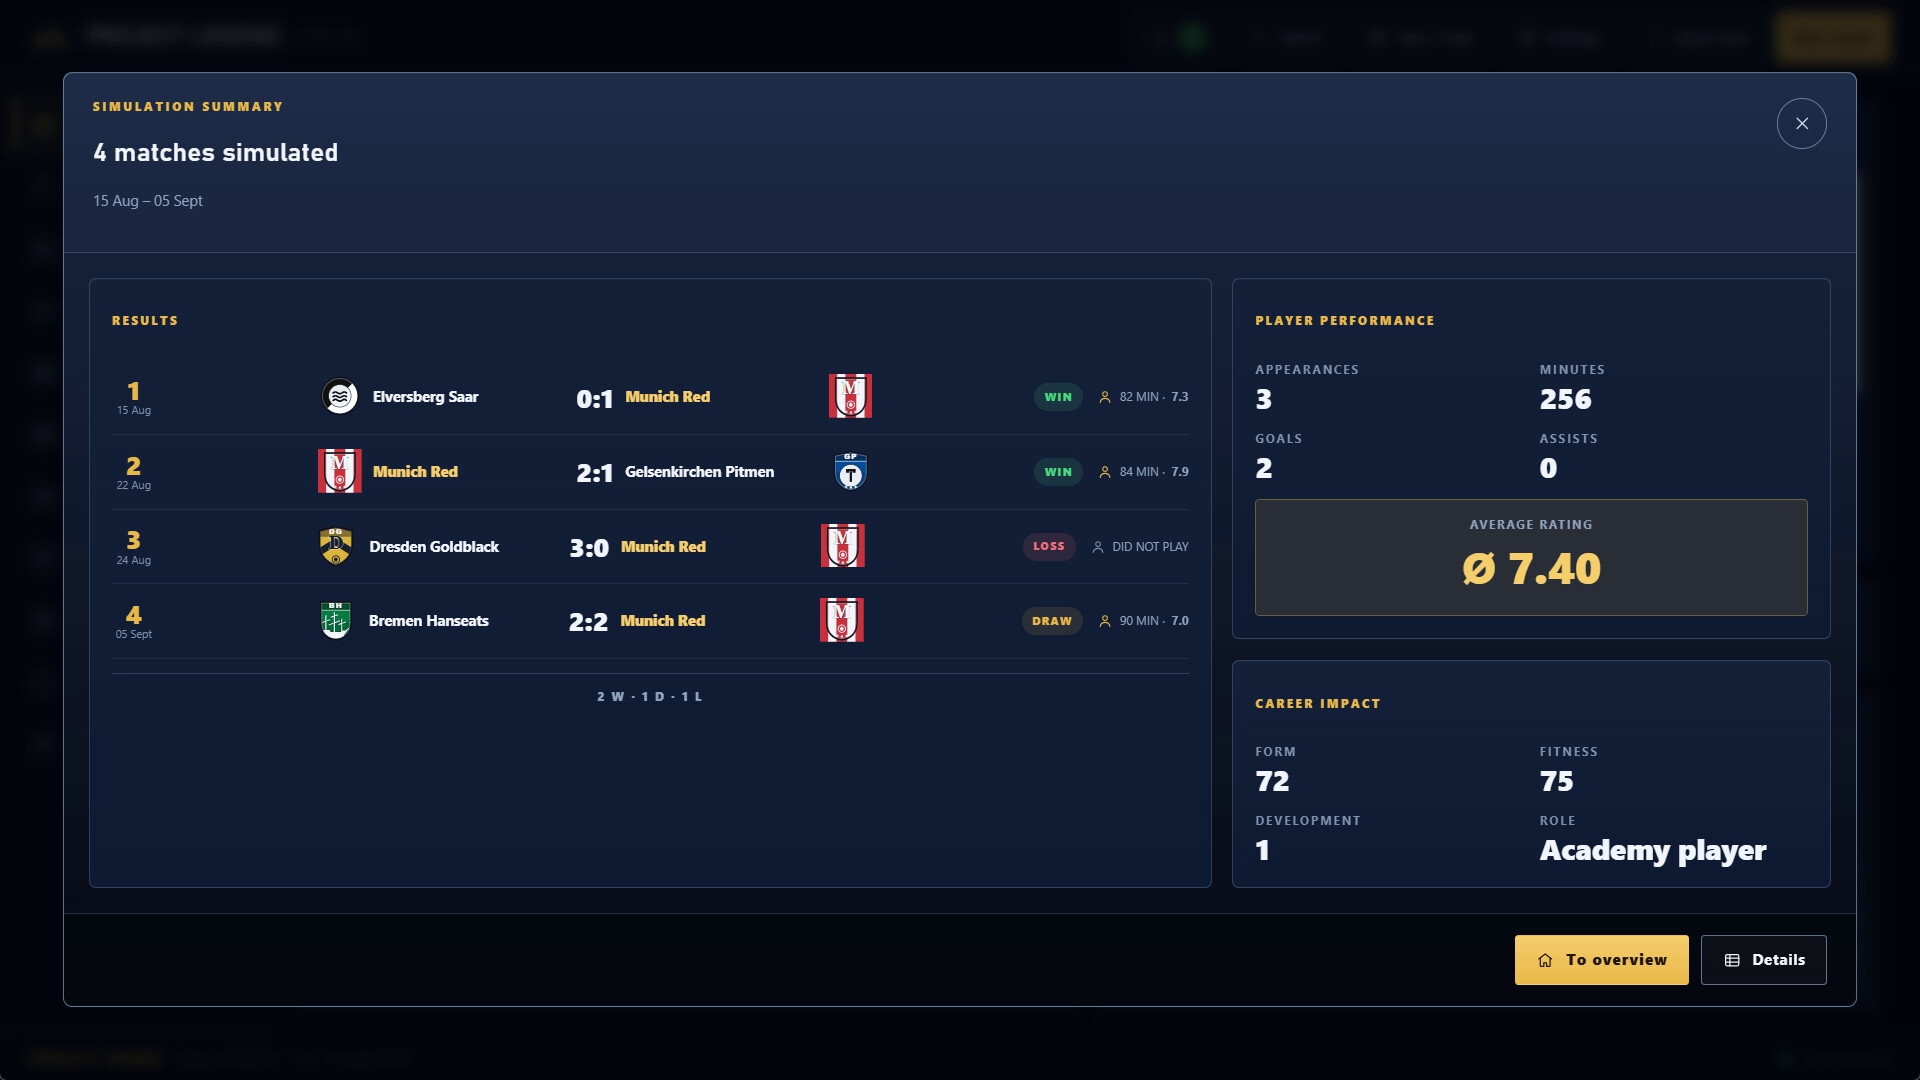
Task: Click Munich Red crest in match 1 row
Action: pyautogui.click(x=850, y=396)
